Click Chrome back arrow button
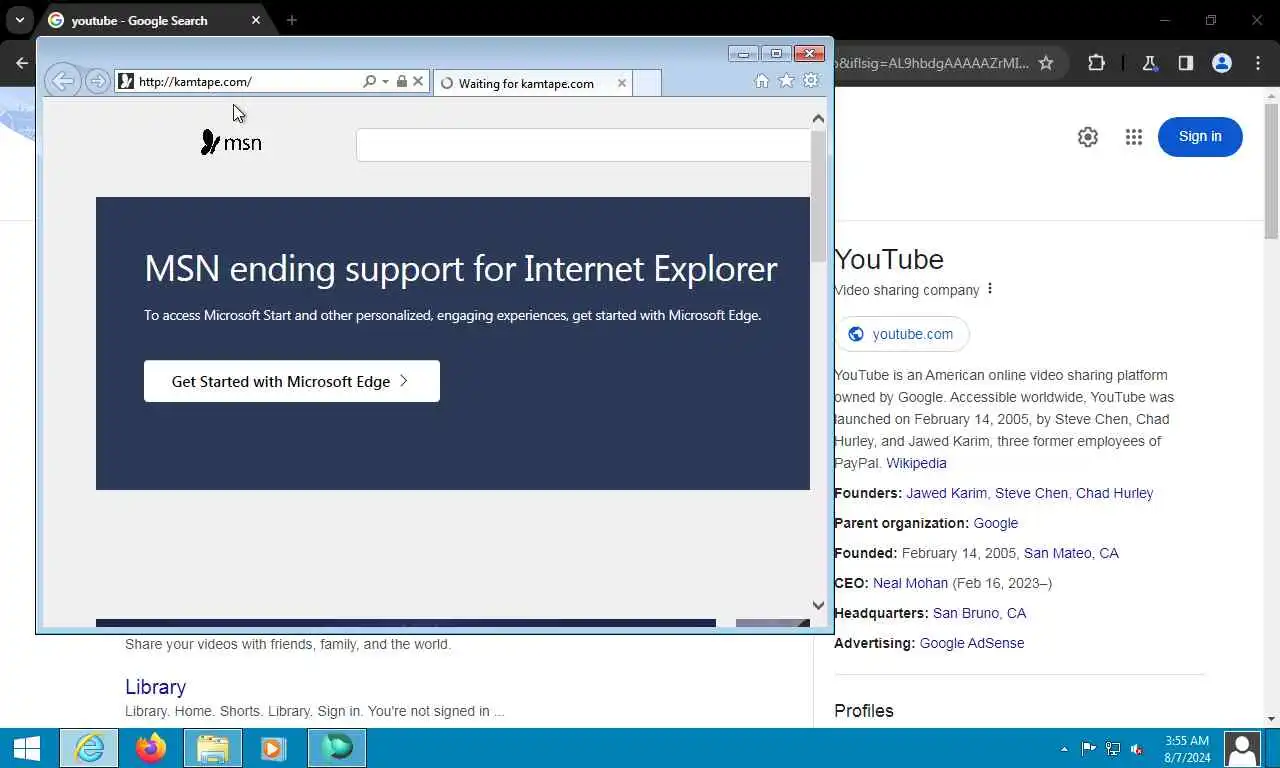Image resolution: width=1280 pixels, height=768 pixels. (21, 63)
